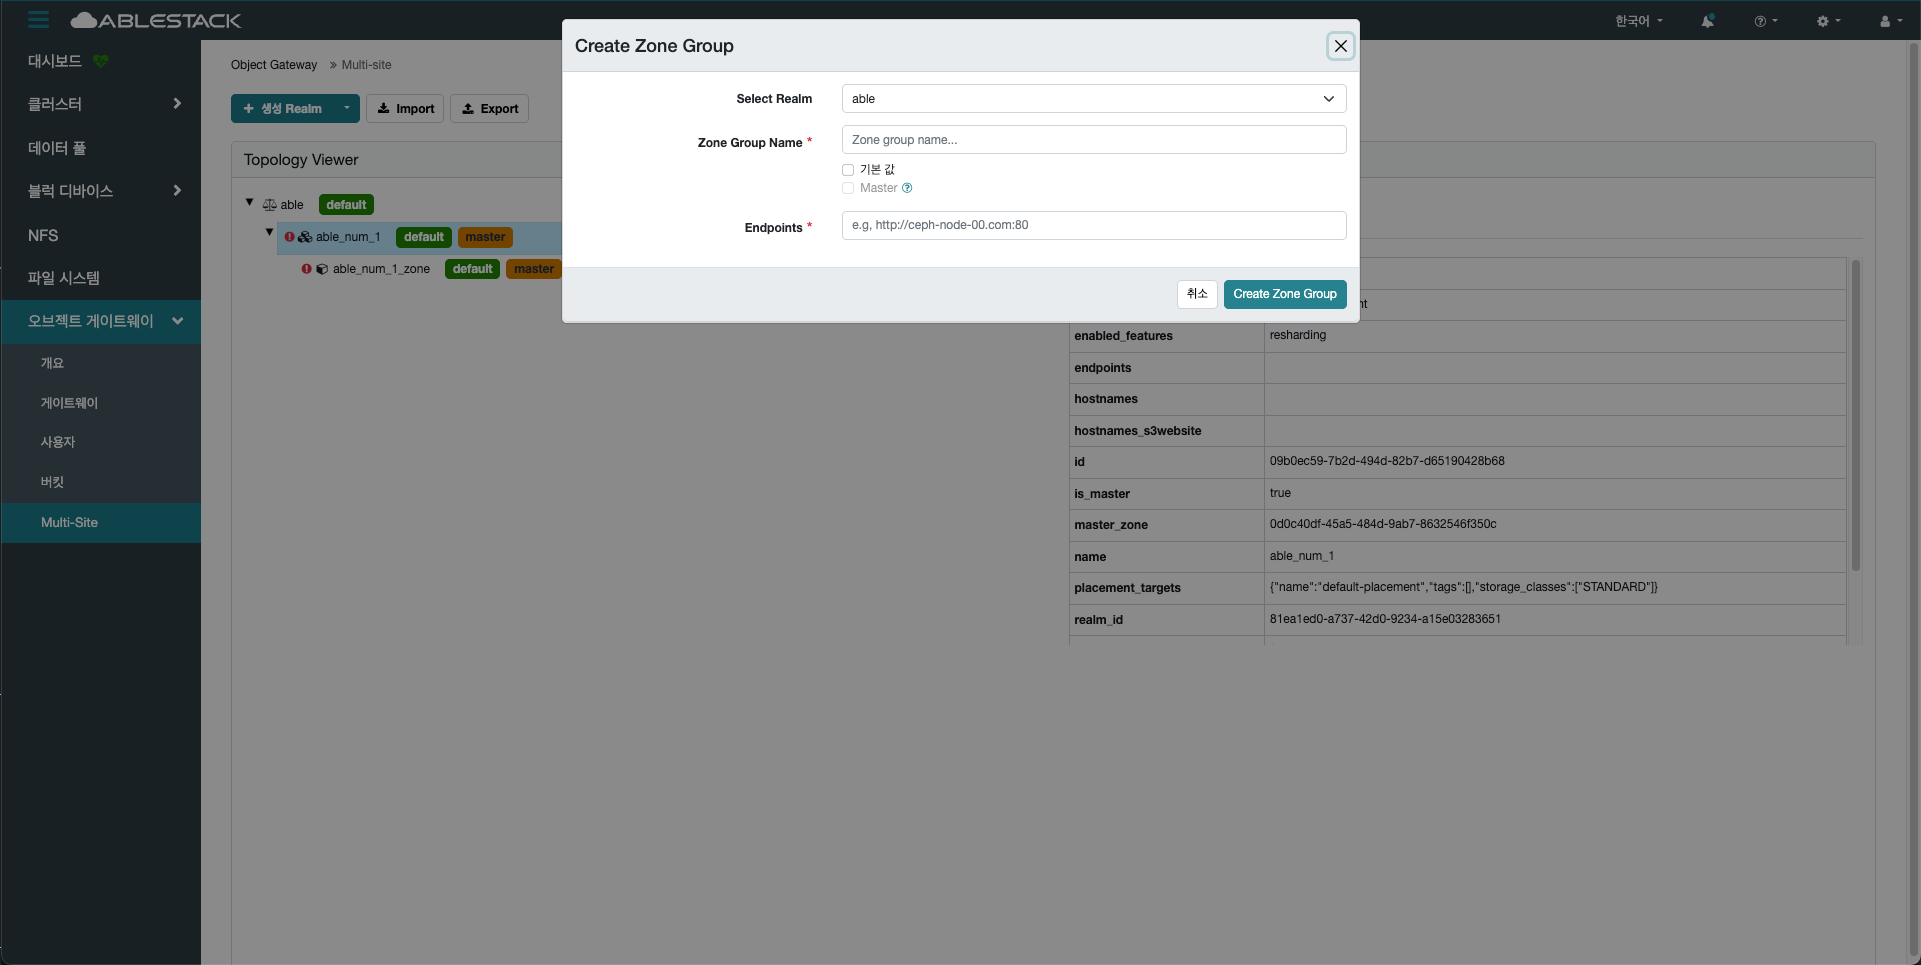
Task: Click the Create Zone Group submit button
Action: pyautogui.click(x=1285, y=294)
